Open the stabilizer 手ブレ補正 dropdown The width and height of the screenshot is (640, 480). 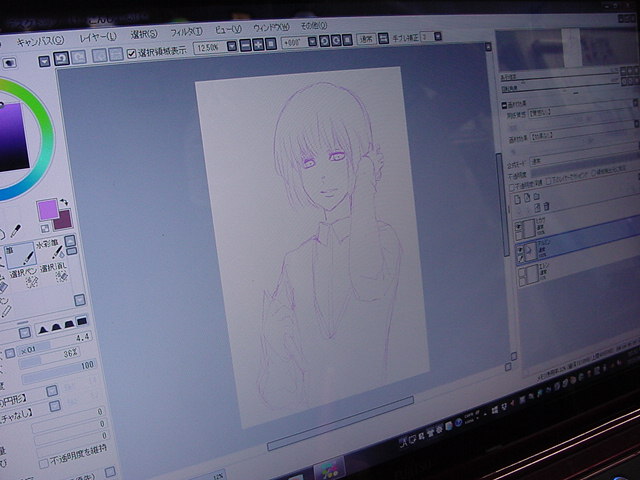point(438,36)
